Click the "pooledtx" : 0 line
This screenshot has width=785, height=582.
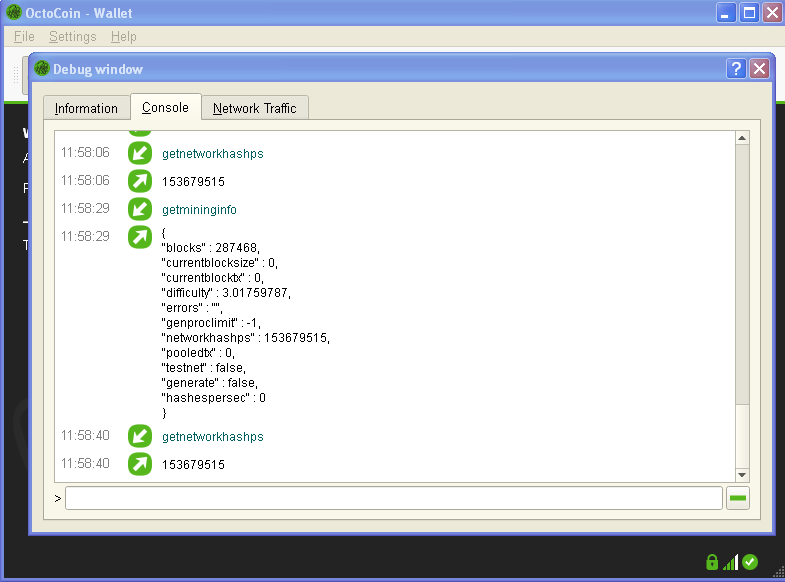[198, 353]
